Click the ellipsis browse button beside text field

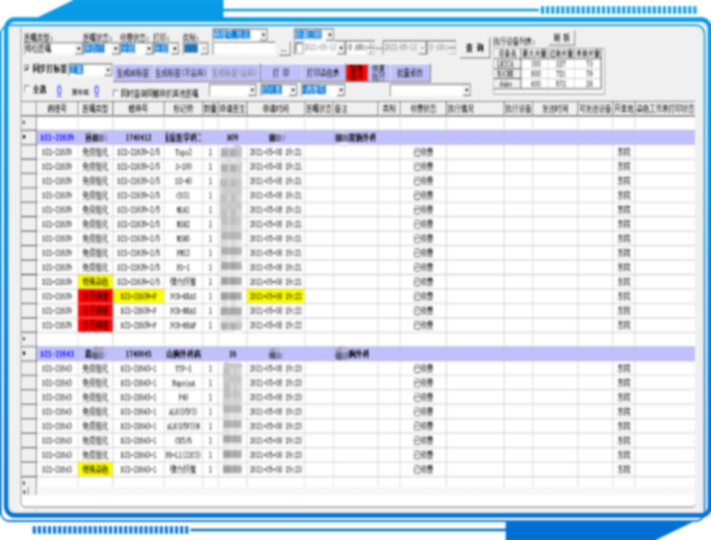click(284, 48)
